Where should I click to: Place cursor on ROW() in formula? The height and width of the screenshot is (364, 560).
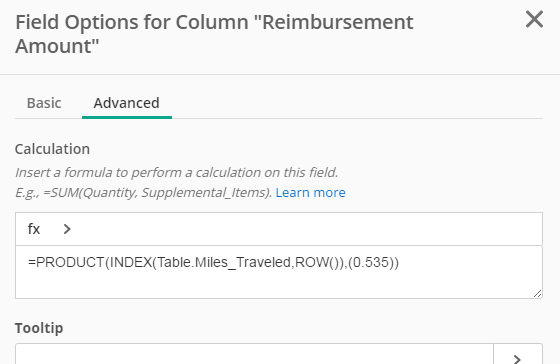pyautogui.click(x=317, y=263)
